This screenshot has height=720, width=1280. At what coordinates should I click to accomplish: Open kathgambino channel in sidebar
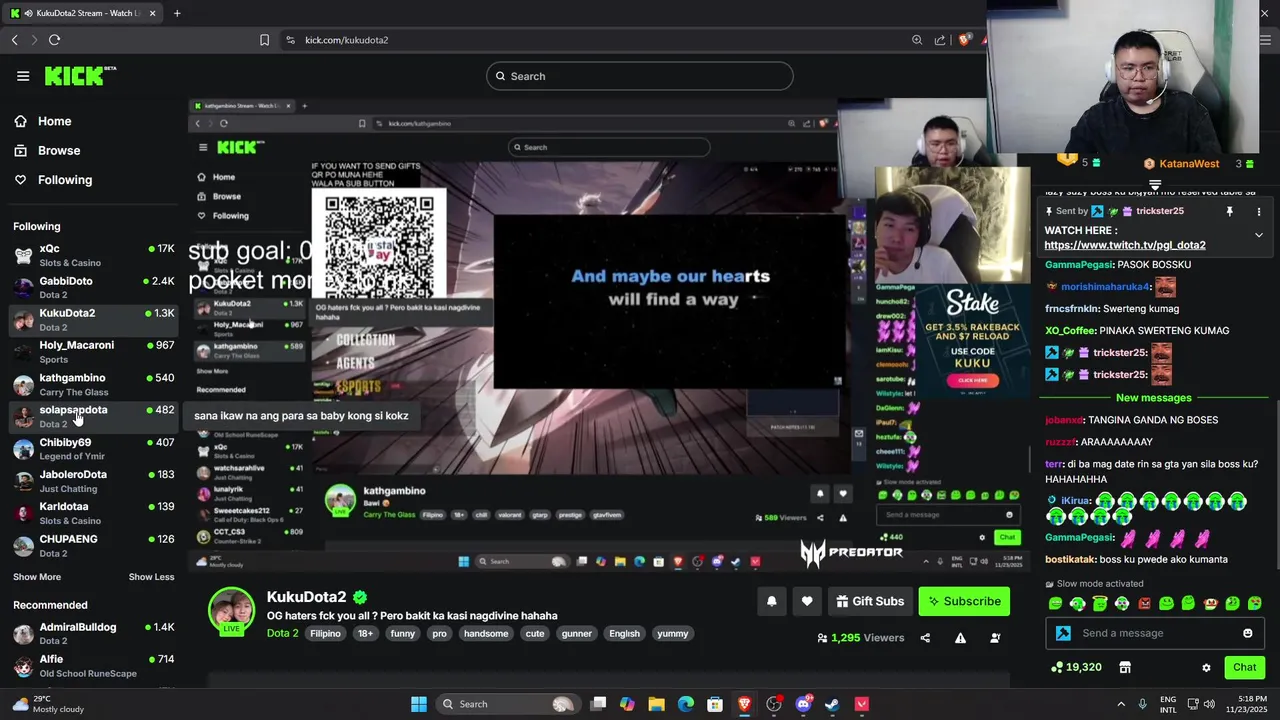point(93,385)
